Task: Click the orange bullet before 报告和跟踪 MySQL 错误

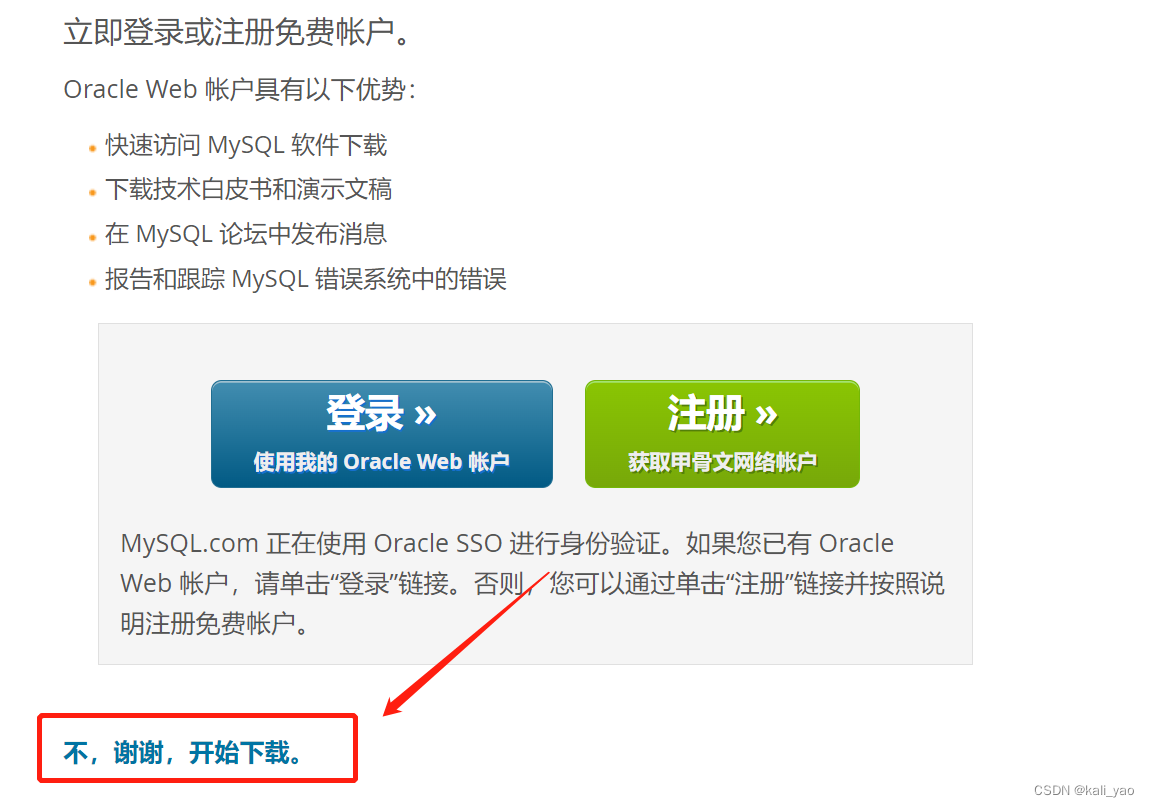Action: [x=92, y=282]
